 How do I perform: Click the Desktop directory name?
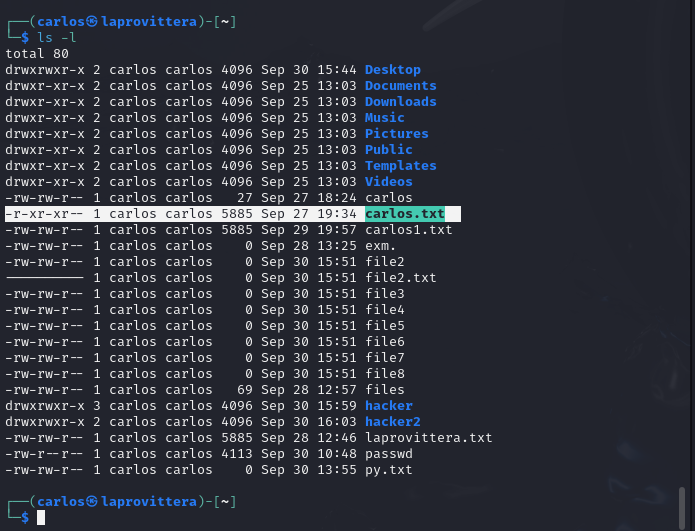point(393,70)
